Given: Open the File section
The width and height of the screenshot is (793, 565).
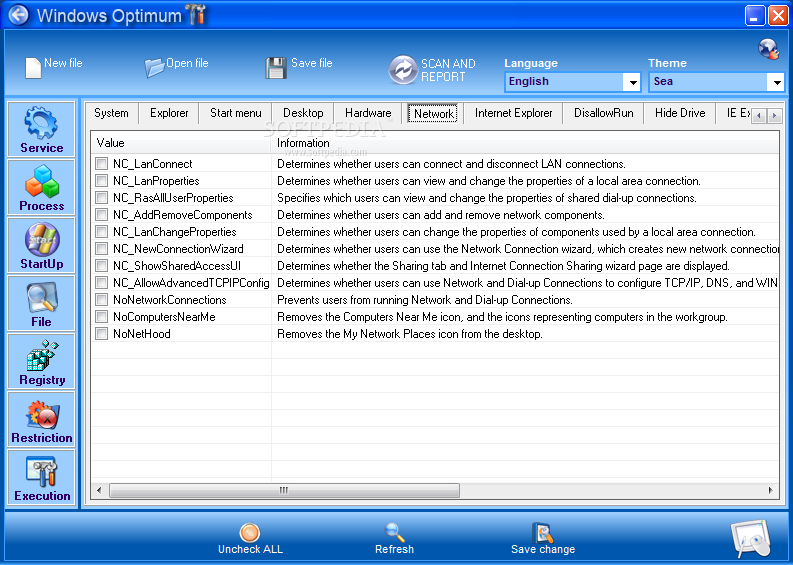Looking at the screenshot, I should [41, 303].
